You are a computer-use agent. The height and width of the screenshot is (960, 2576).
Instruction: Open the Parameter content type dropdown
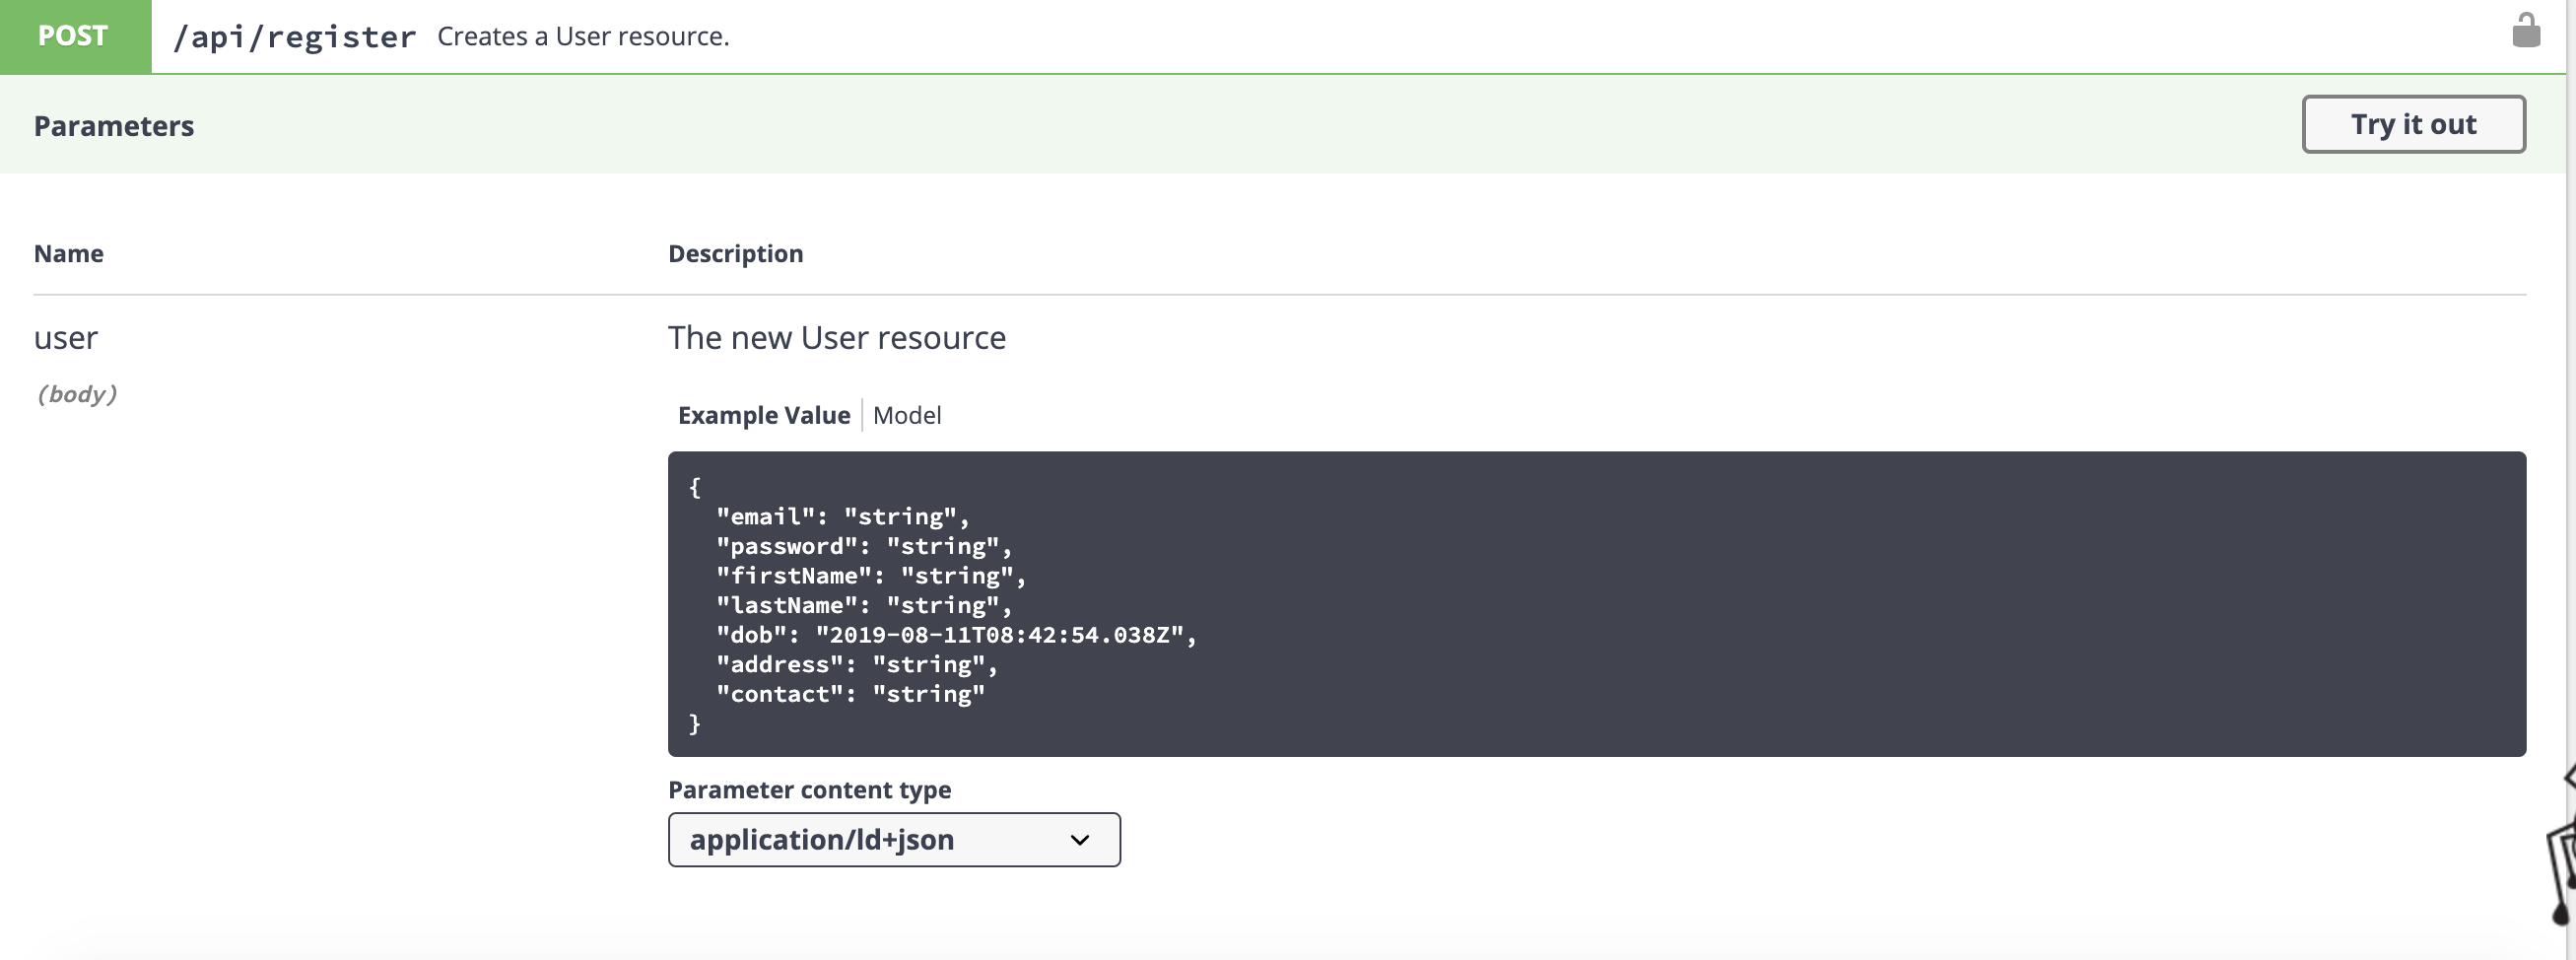click(893, 840)
